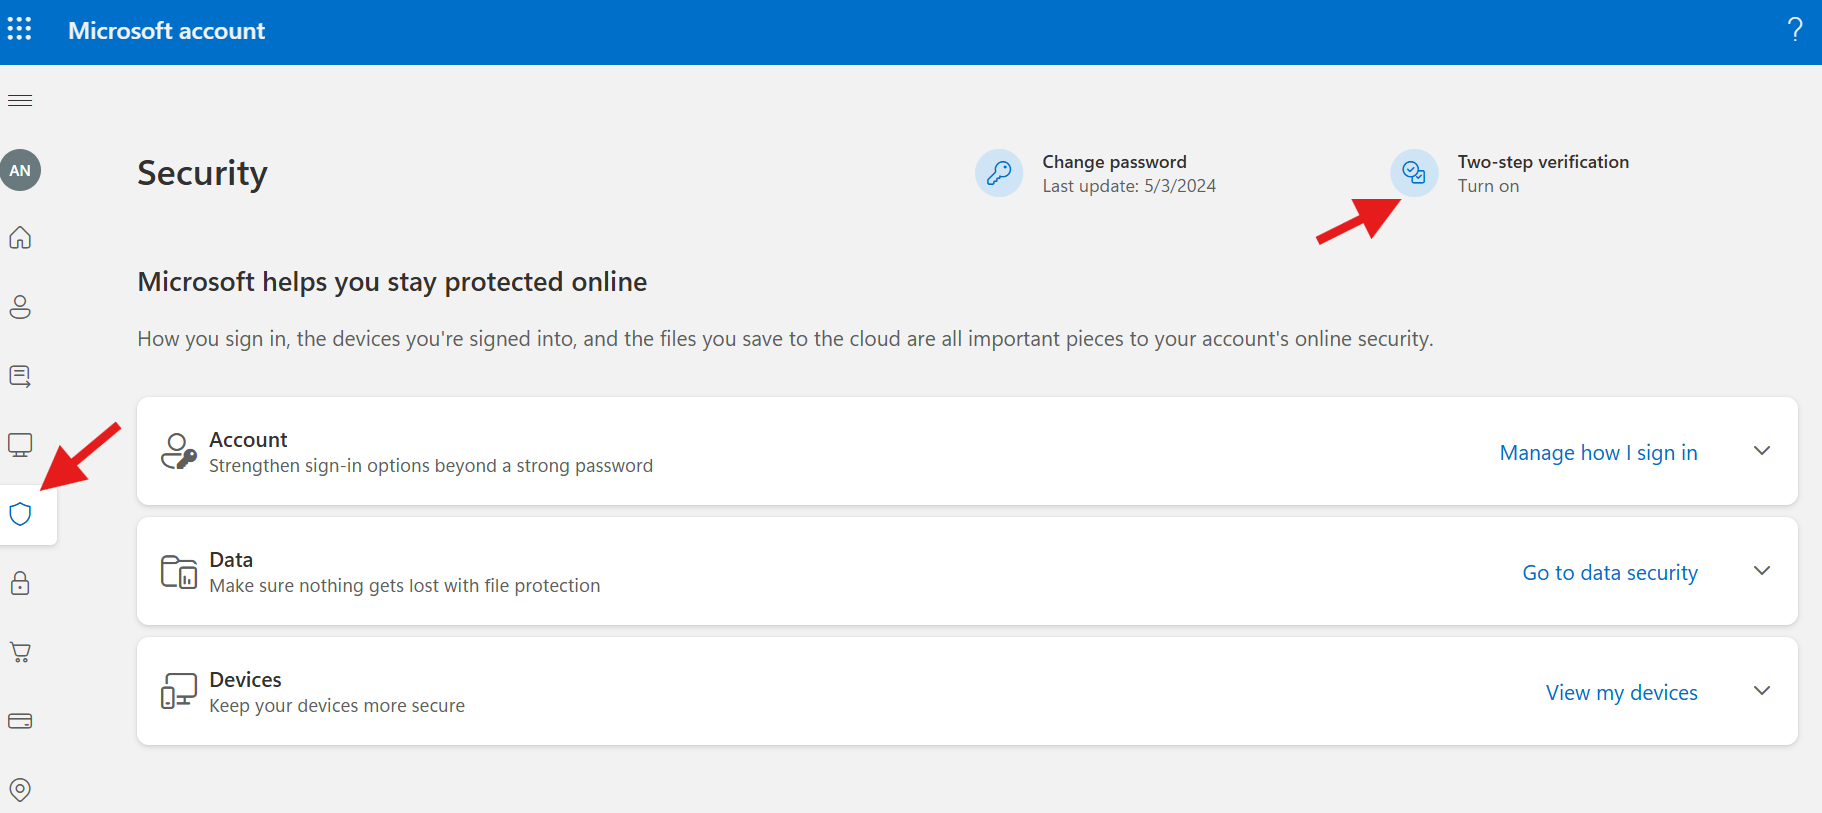Screen dimensions: 1822x813
Task: Click the Data folder icon
Action: point(179,572)
